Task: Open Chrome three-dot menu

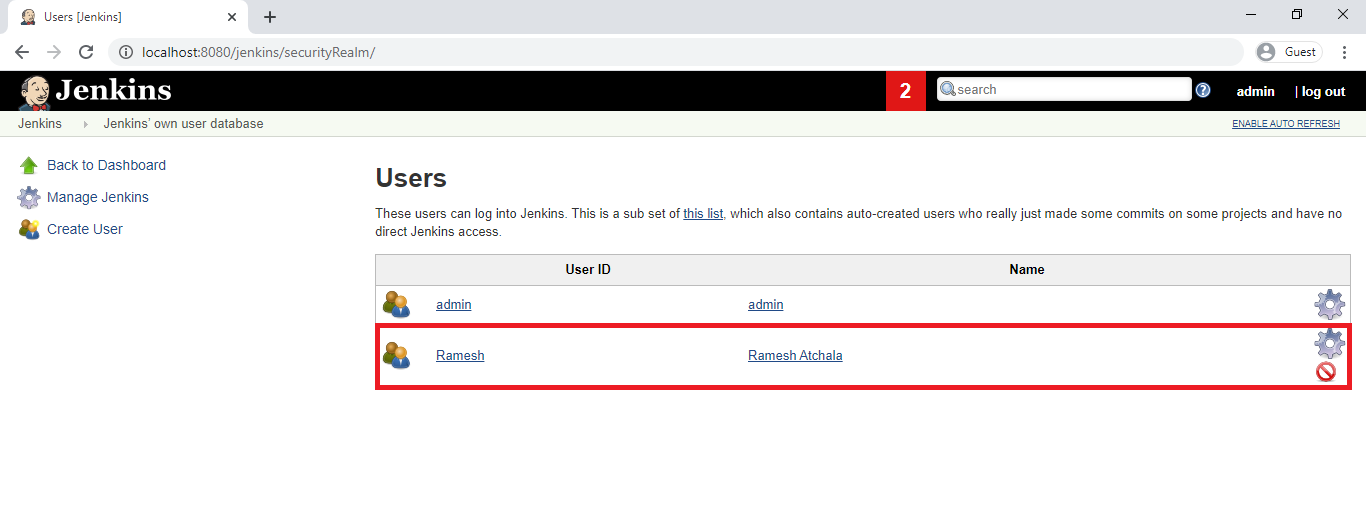Action: 1344,52
